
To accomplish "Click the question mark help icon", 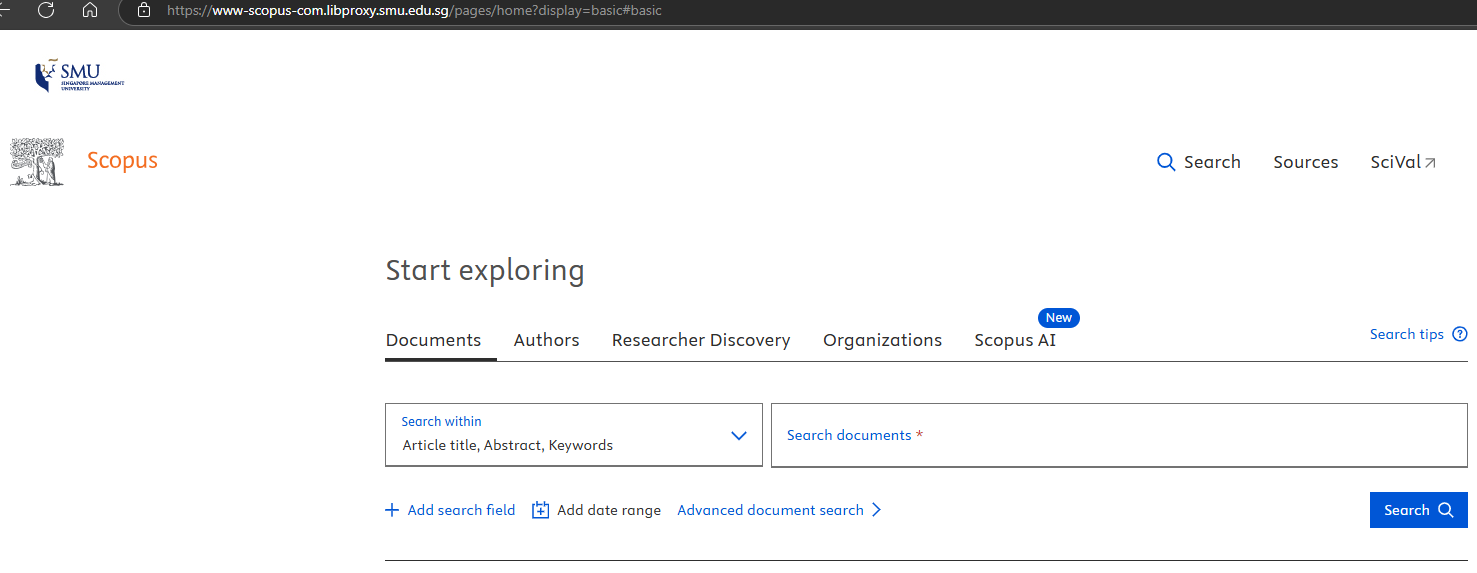I will [x=1460, y=334].
